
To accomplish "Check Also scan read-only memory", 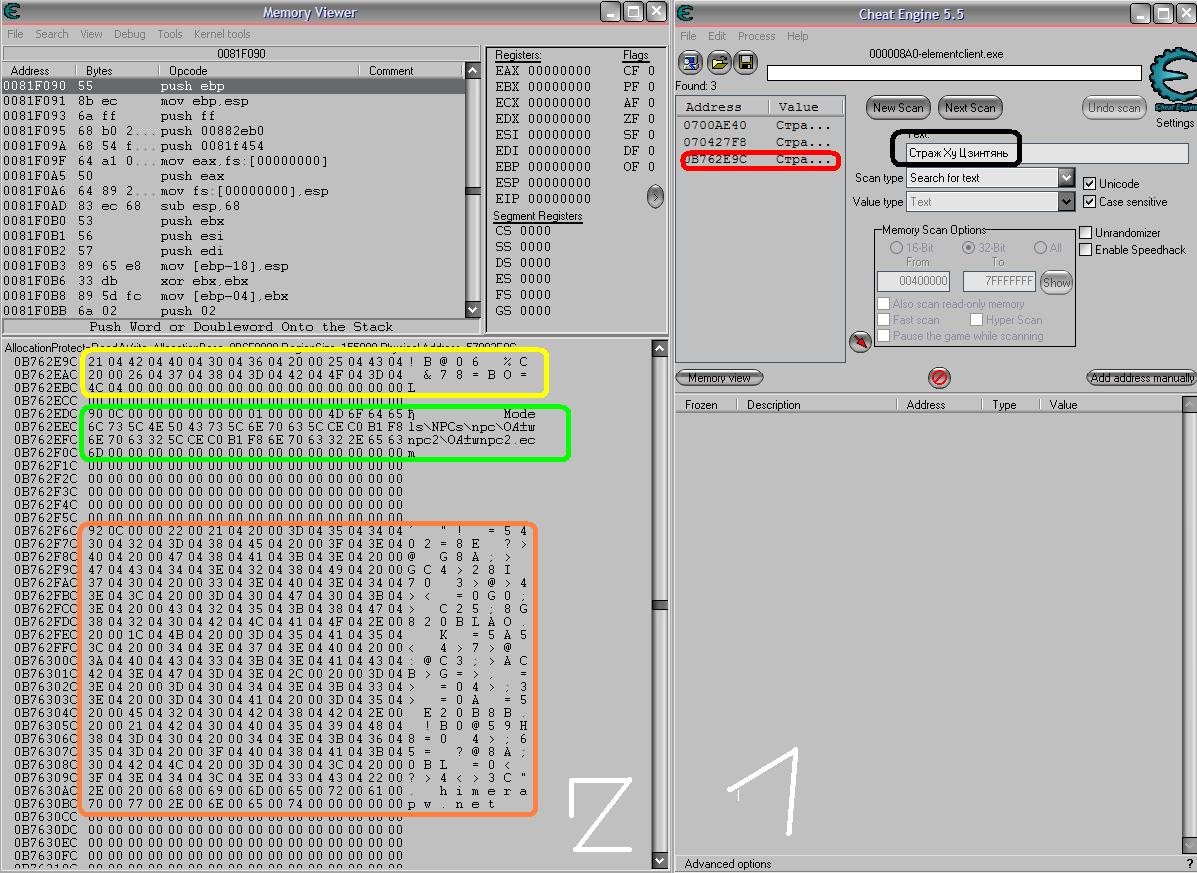I will click(x=883, y=304).
